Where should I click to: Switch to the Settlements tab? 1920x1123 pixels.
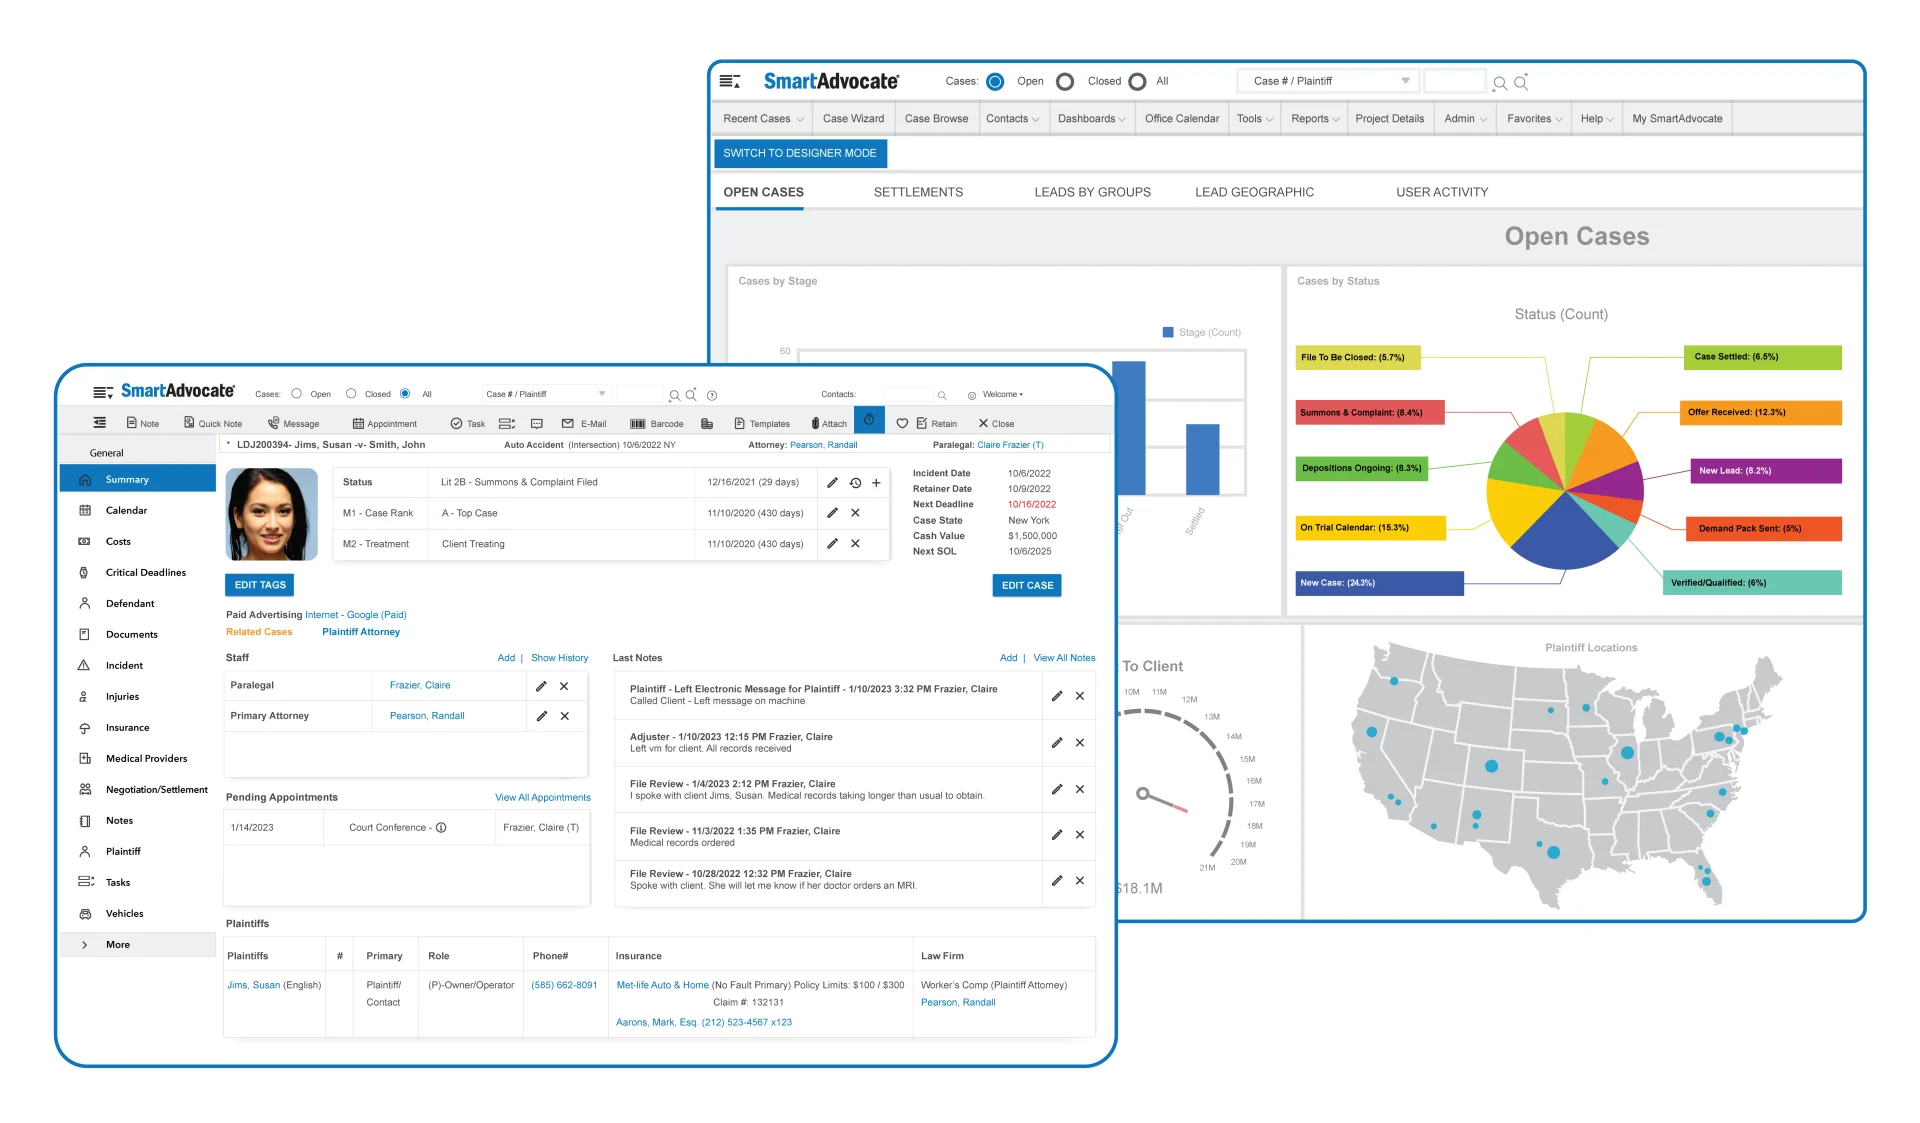point(918,192)
